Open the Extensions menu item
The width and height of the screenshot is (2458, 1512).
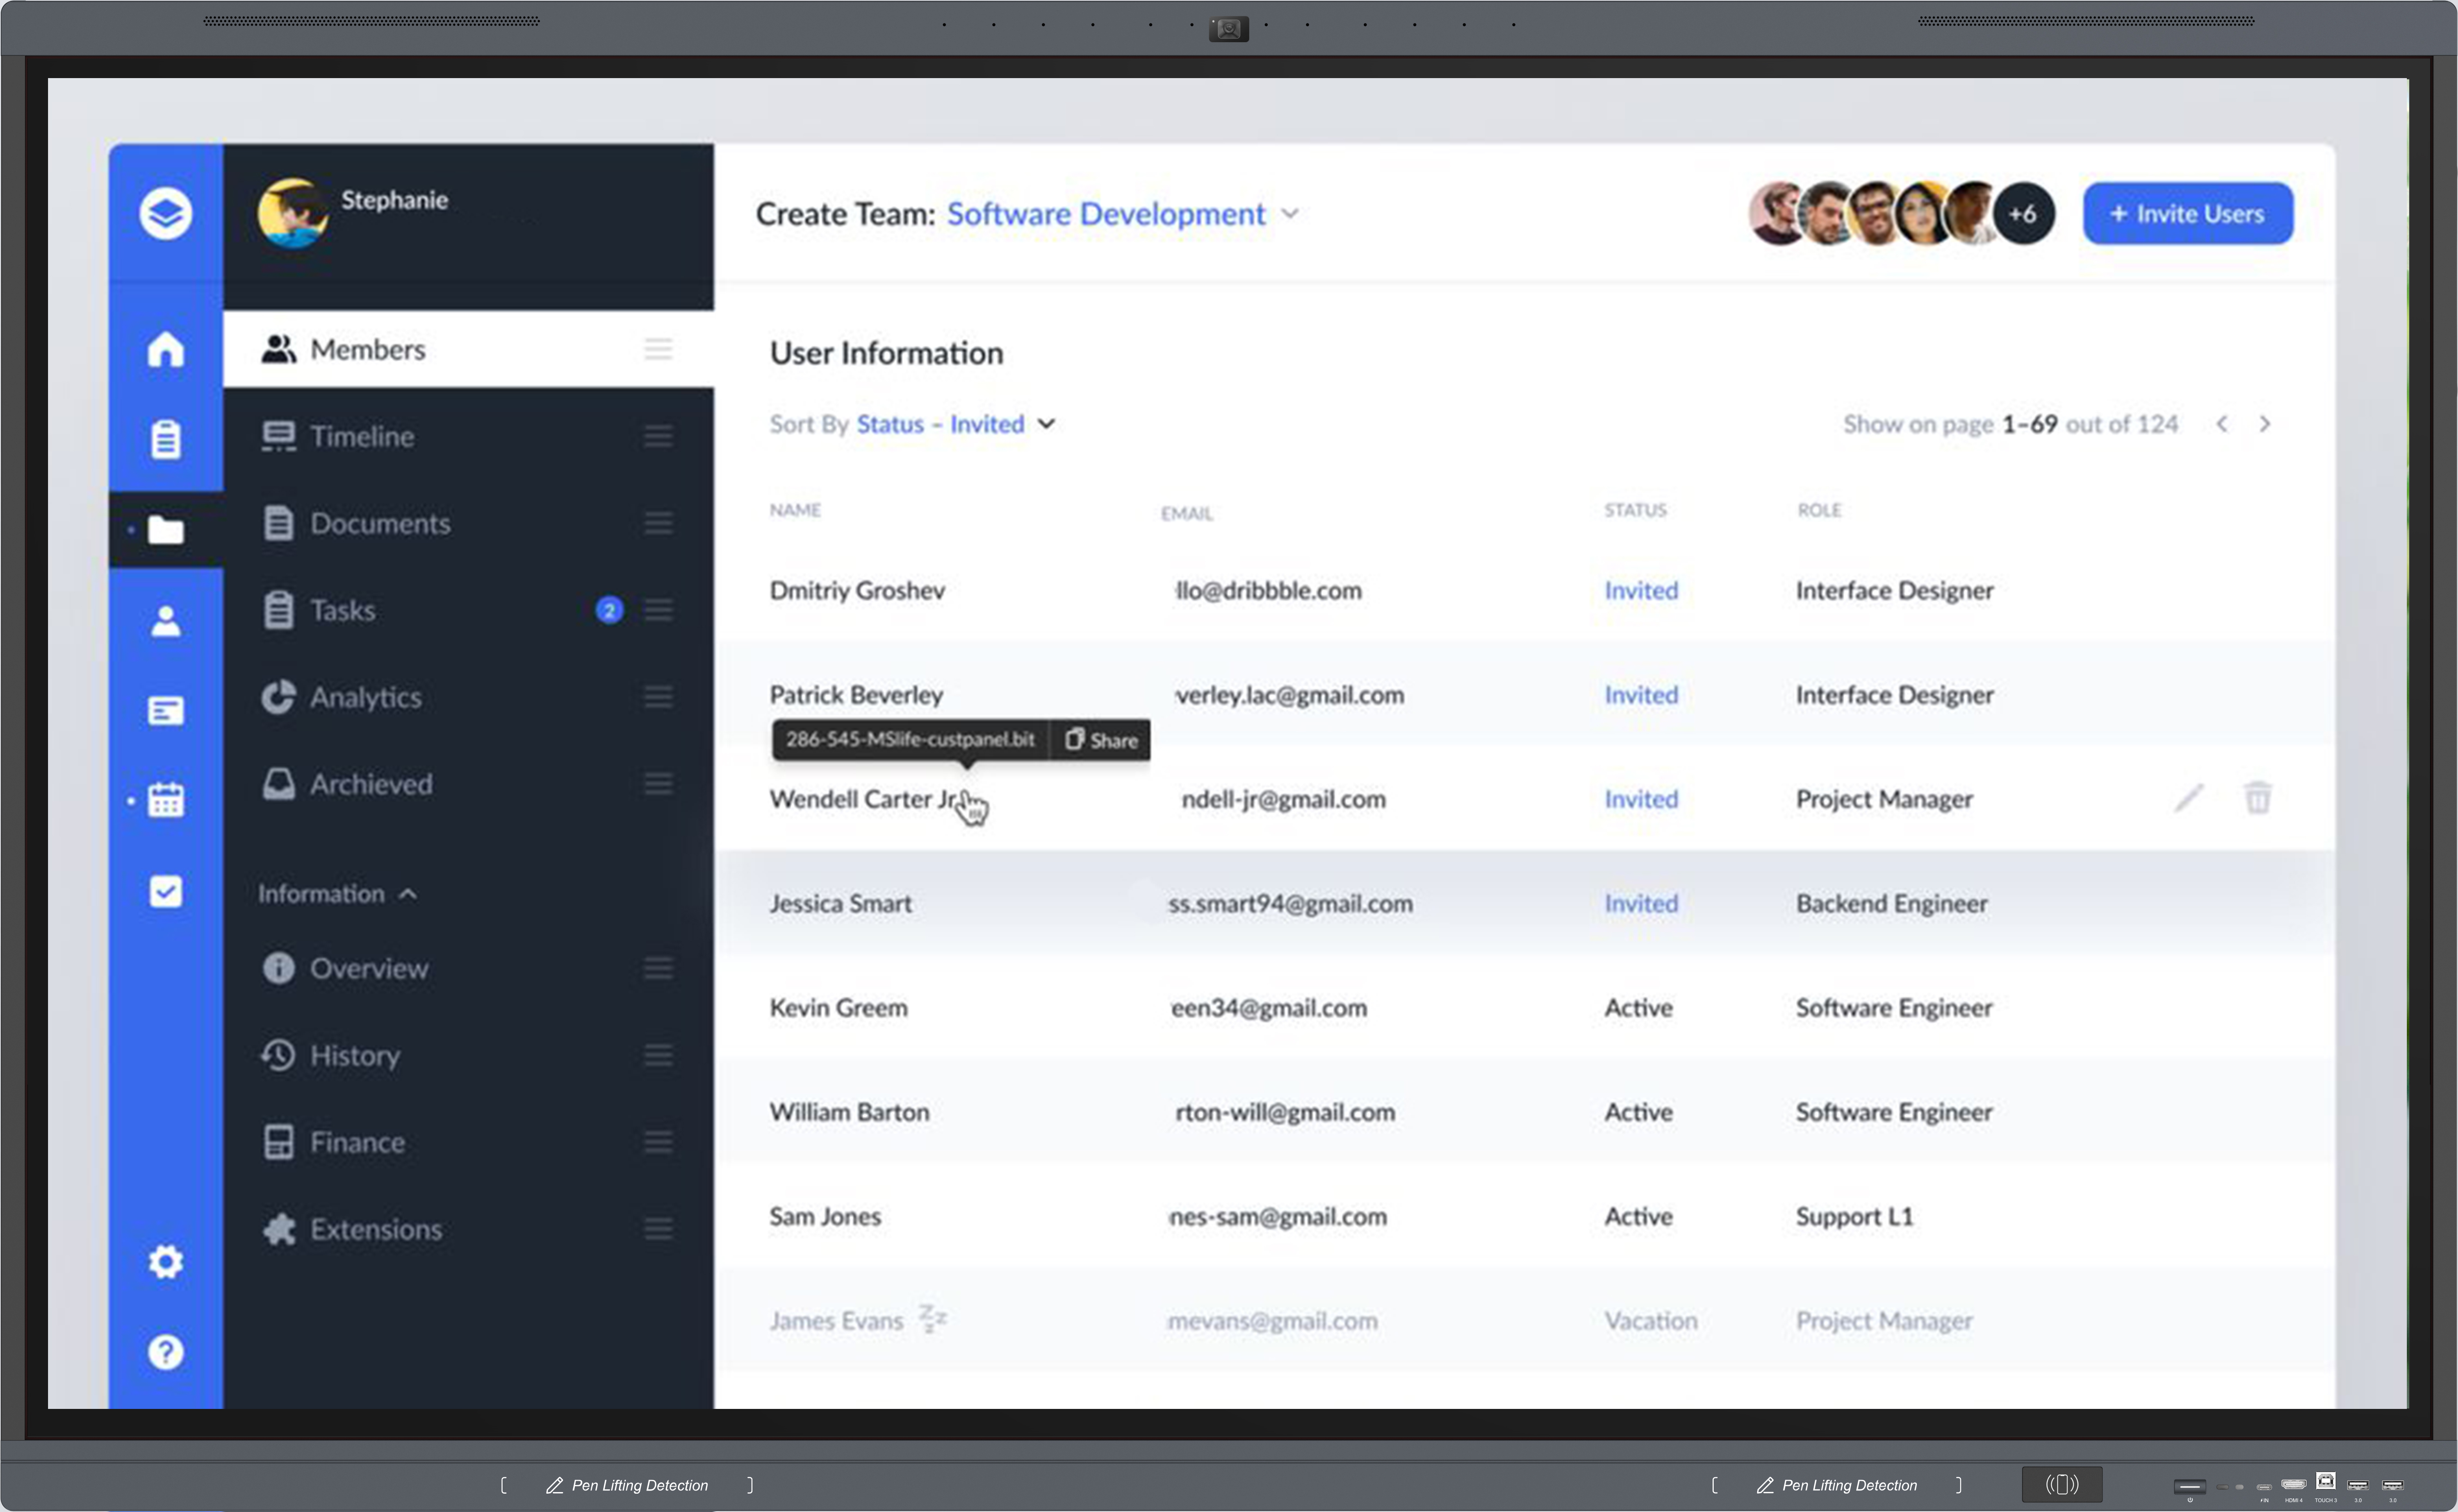click(468, 1229)
